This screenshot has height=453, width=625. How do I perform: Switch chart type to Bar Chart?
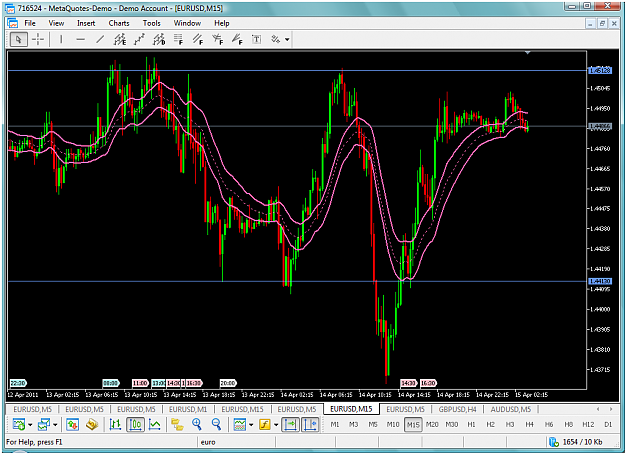click(x=116, y=424)
